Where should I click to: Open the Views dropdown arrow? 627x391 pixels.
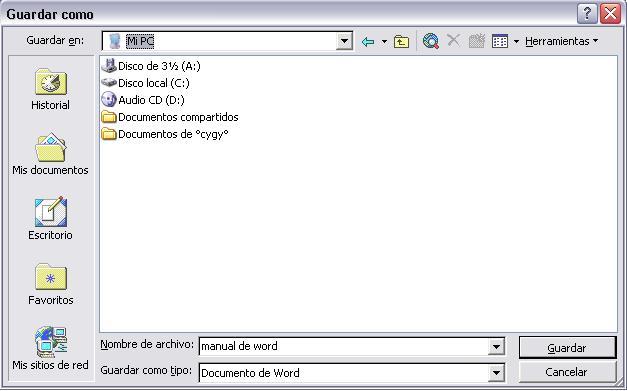[x=516, y=41]
